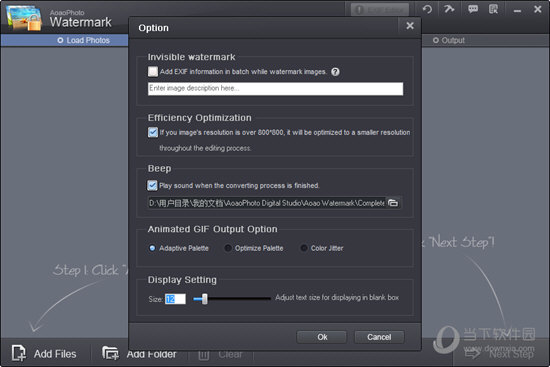Close the Option dialog
Viewport: 550px width, 367px height.
[410, 26]
